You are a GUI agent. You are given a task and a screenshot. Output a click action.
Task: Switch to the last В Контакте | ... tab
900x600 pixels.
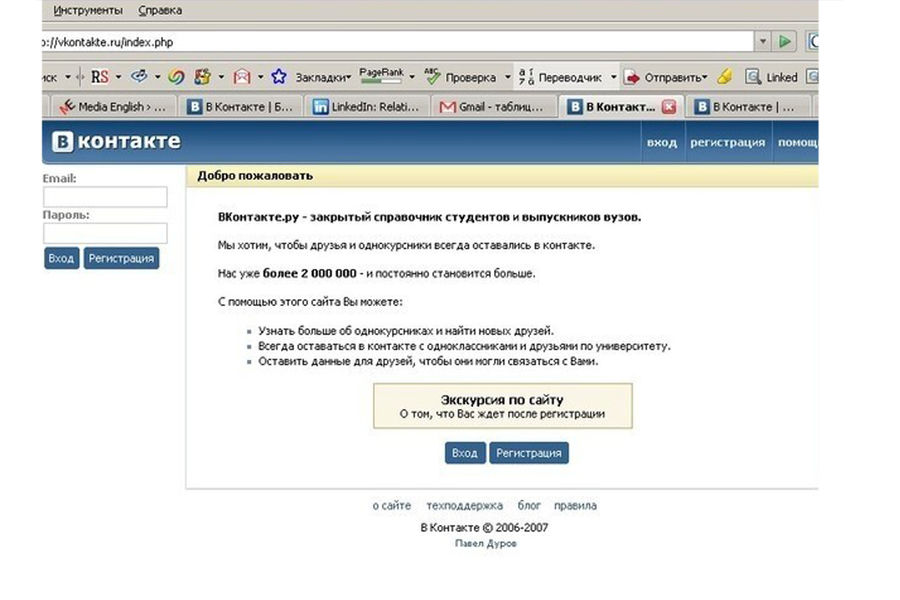tap(750, 107)
